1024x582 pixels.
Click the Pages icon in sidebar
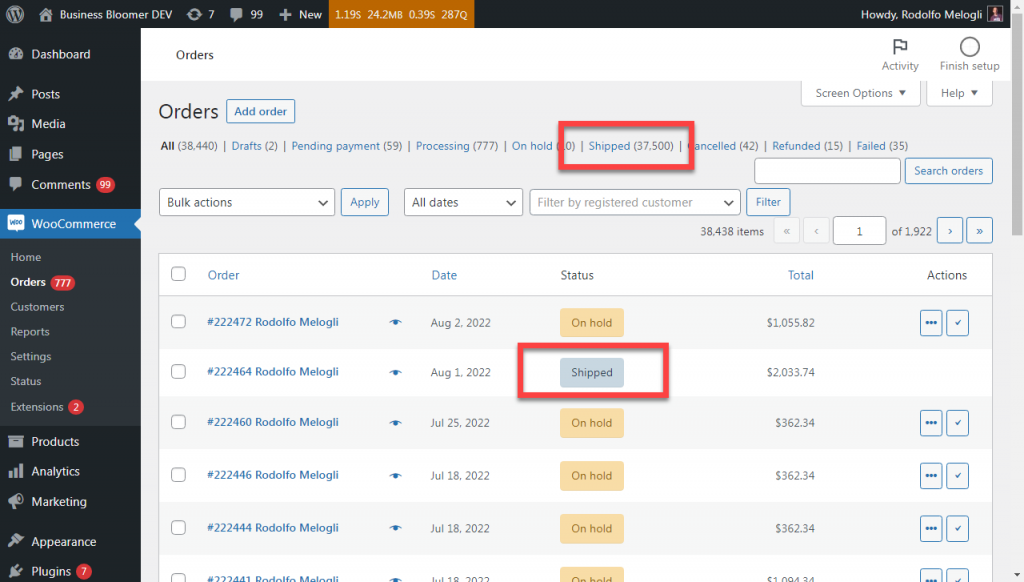point(16,154)
